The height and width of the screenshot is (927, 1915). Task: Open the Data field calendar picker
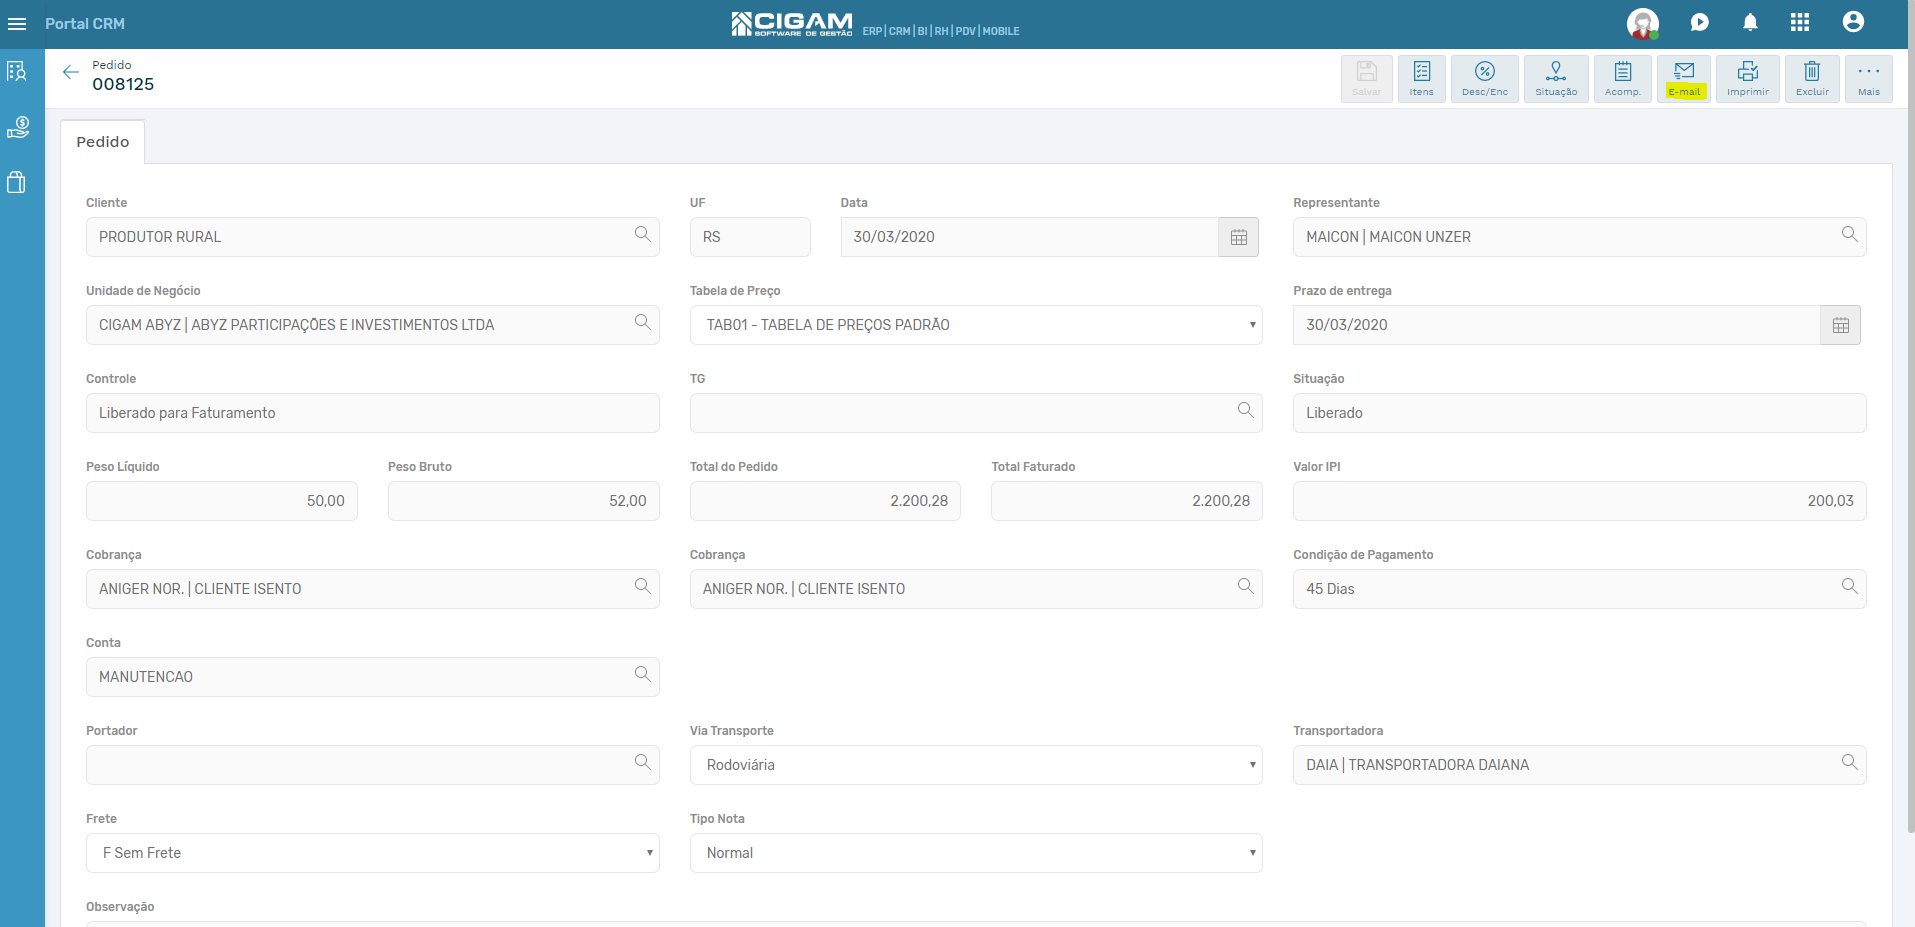(1238, 237)
